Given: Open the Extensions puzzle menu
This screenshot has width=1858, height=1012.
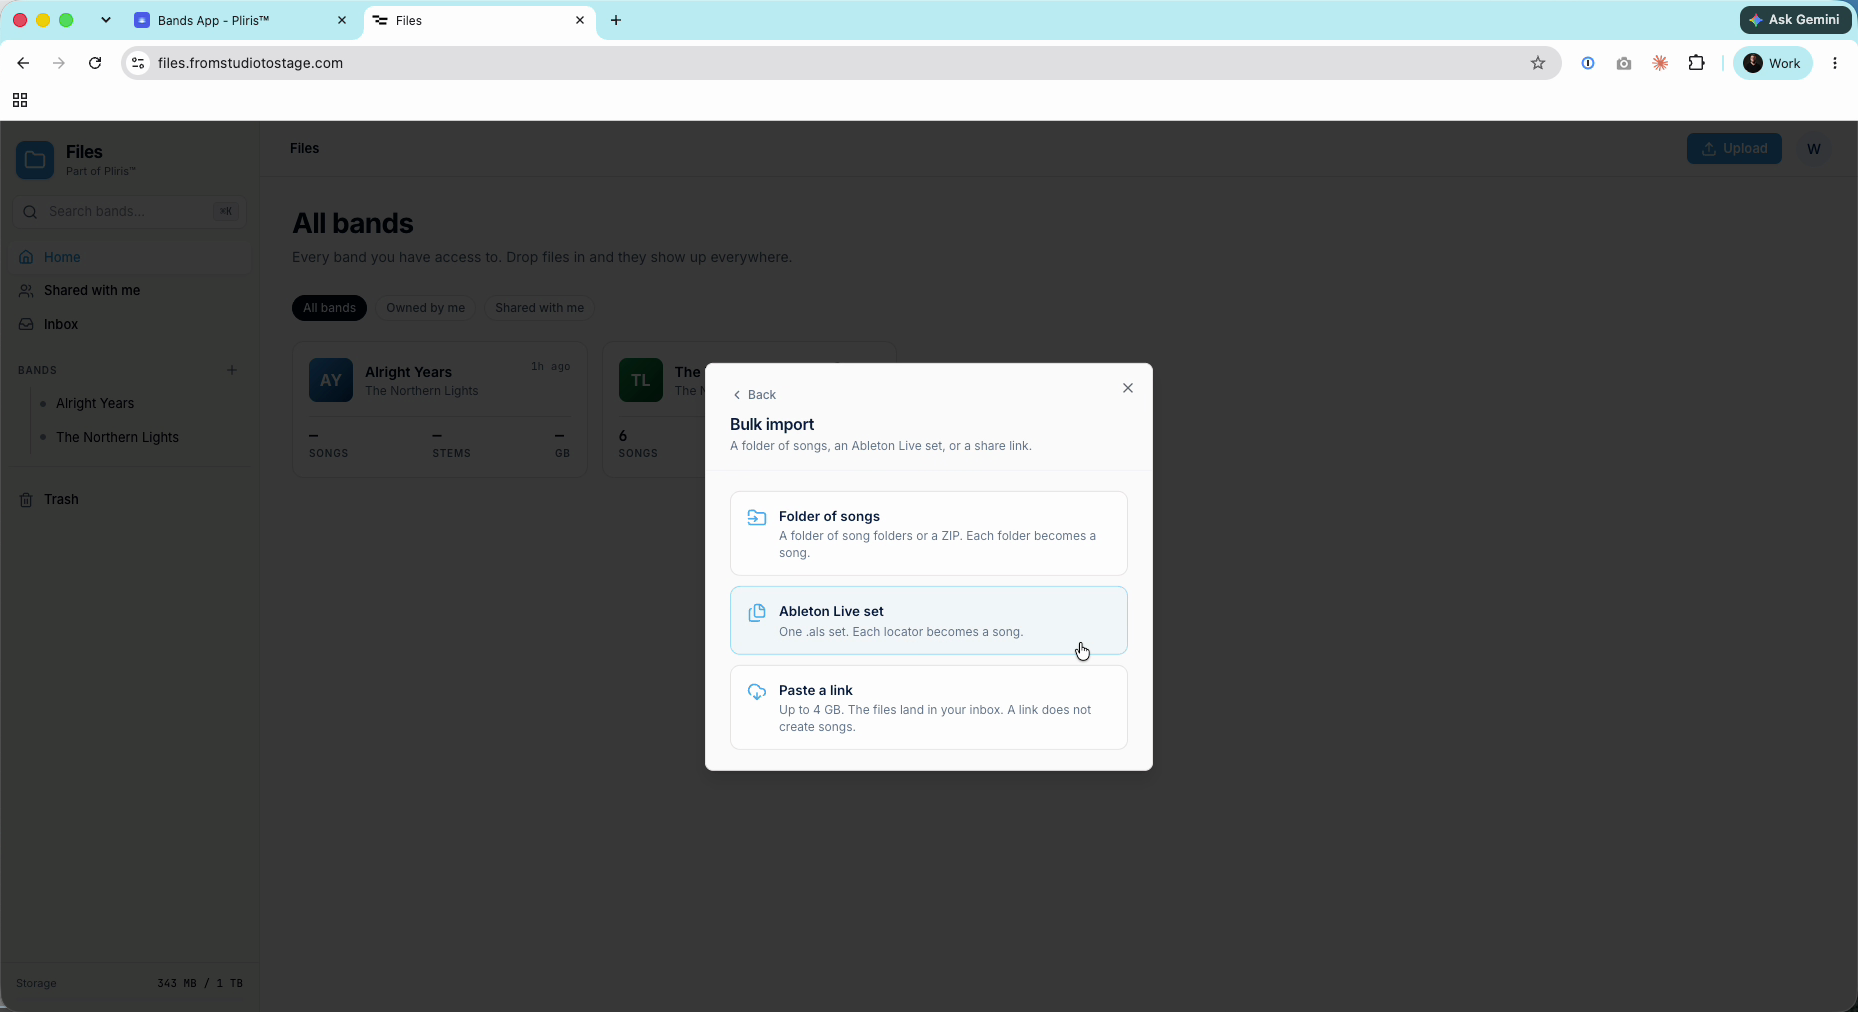Looking at the screenshot, I should click(1697, 63).
